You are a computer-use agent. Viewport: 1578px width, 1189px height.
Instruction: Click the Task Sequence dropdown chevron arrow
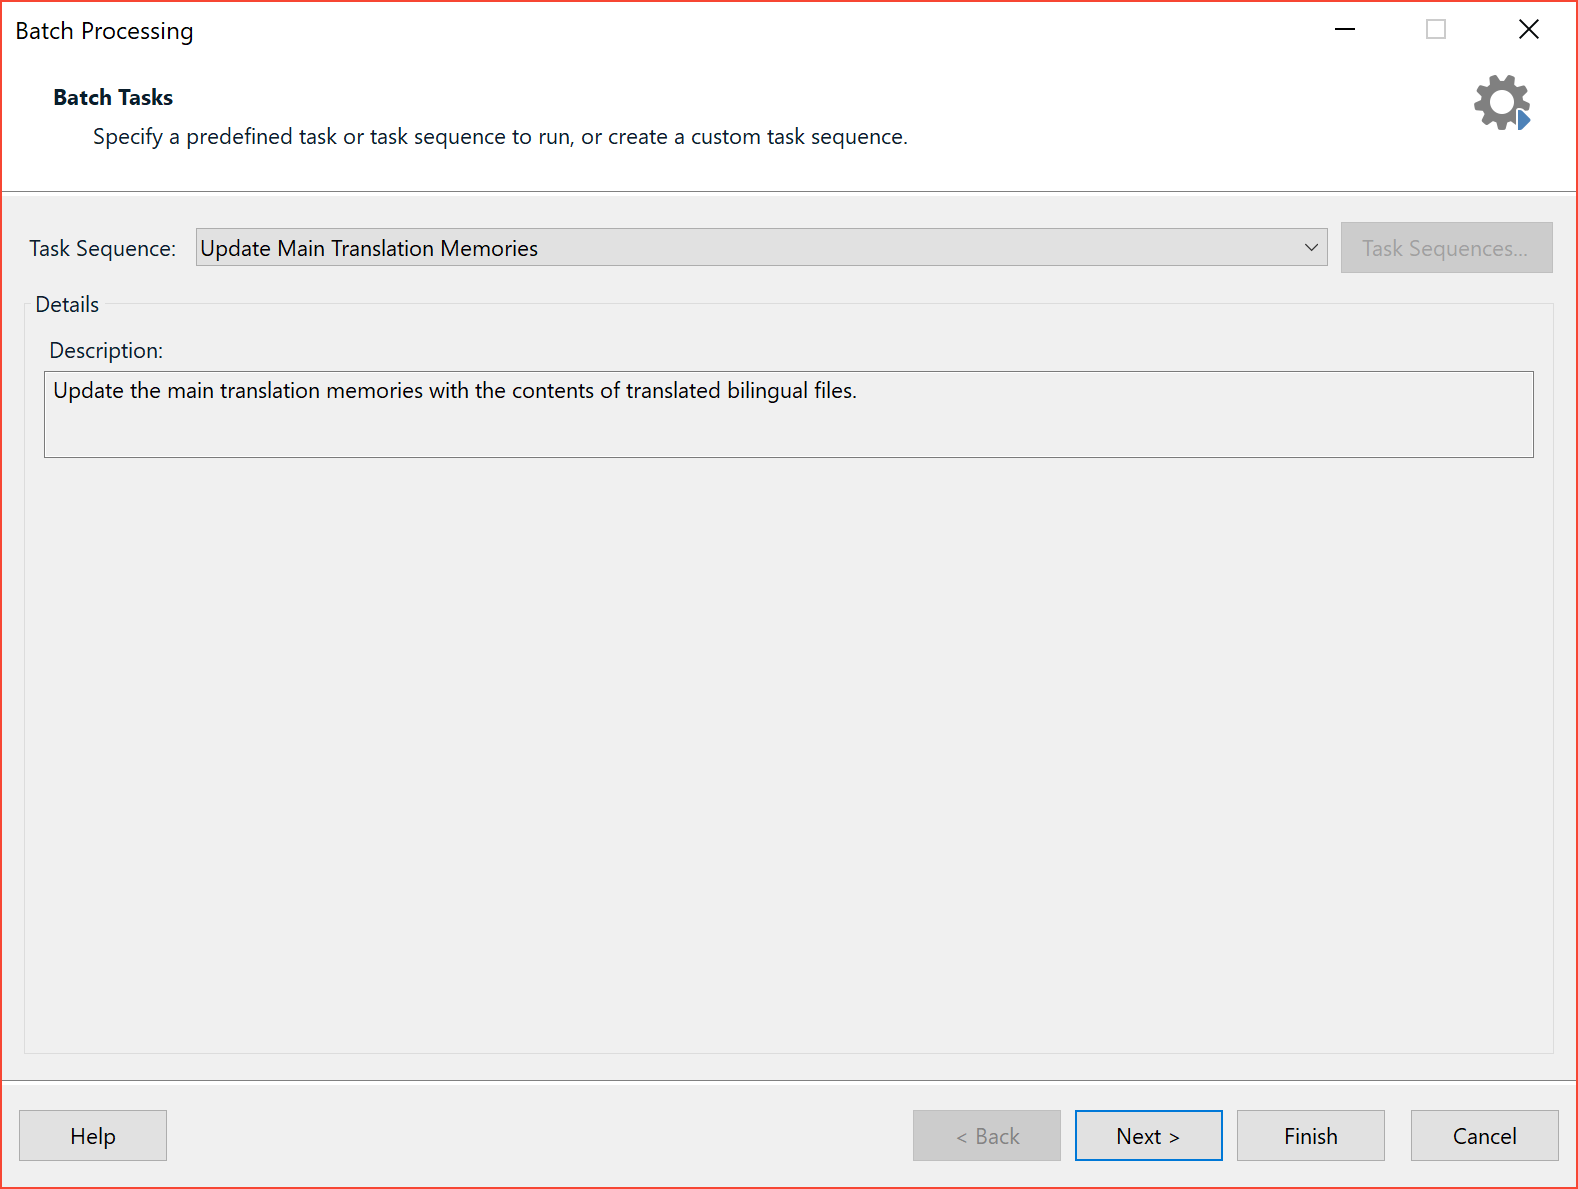[1311, 248]
